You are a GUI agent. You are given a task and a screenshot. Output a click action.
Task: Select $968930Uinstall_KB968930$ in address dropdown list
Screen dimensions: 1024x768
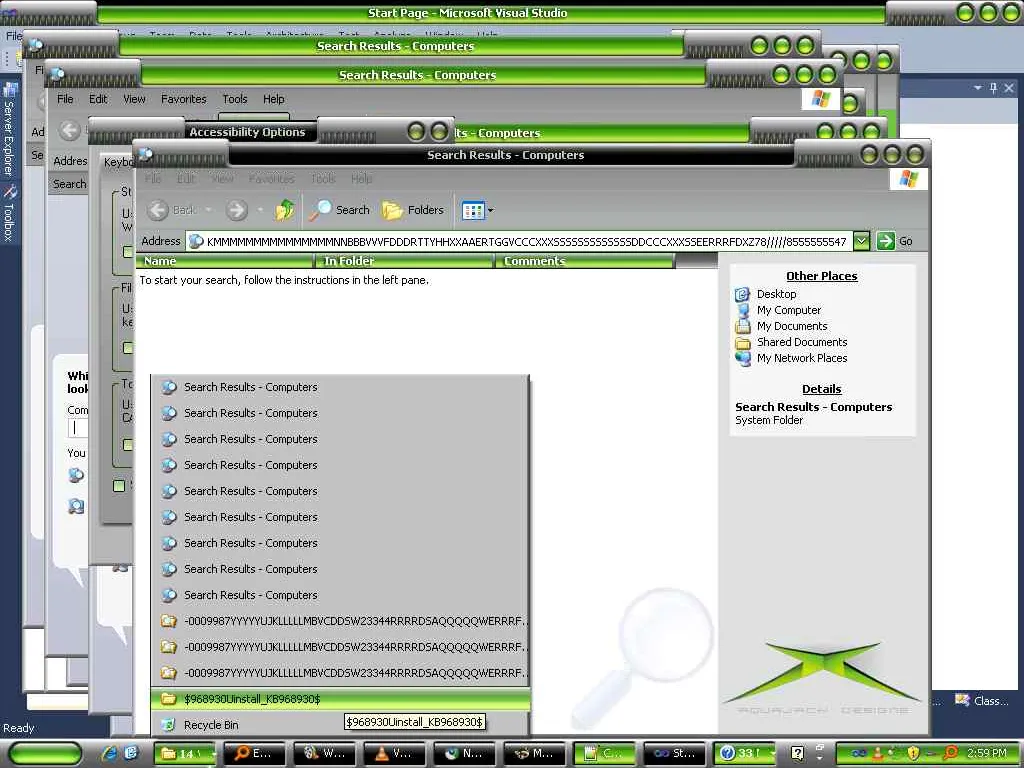340,699
